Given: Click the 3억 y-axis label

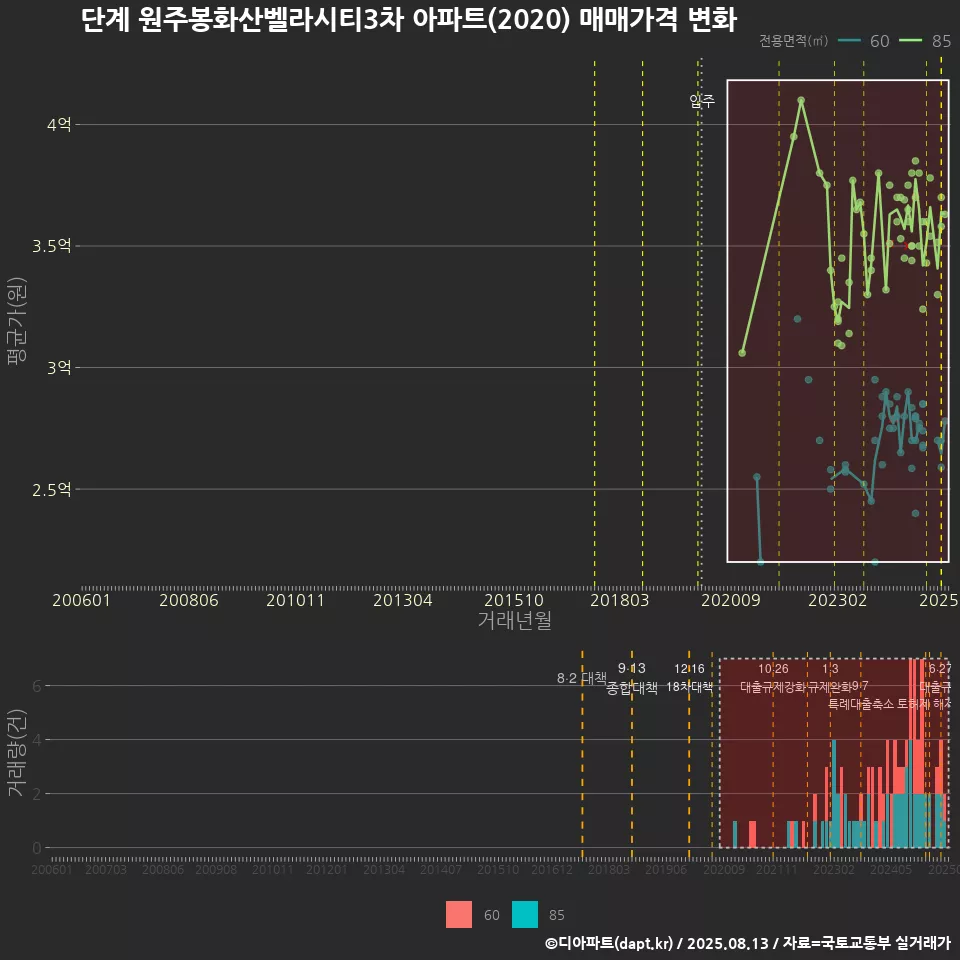Looking at the screenshot, I should coord(59,367).
